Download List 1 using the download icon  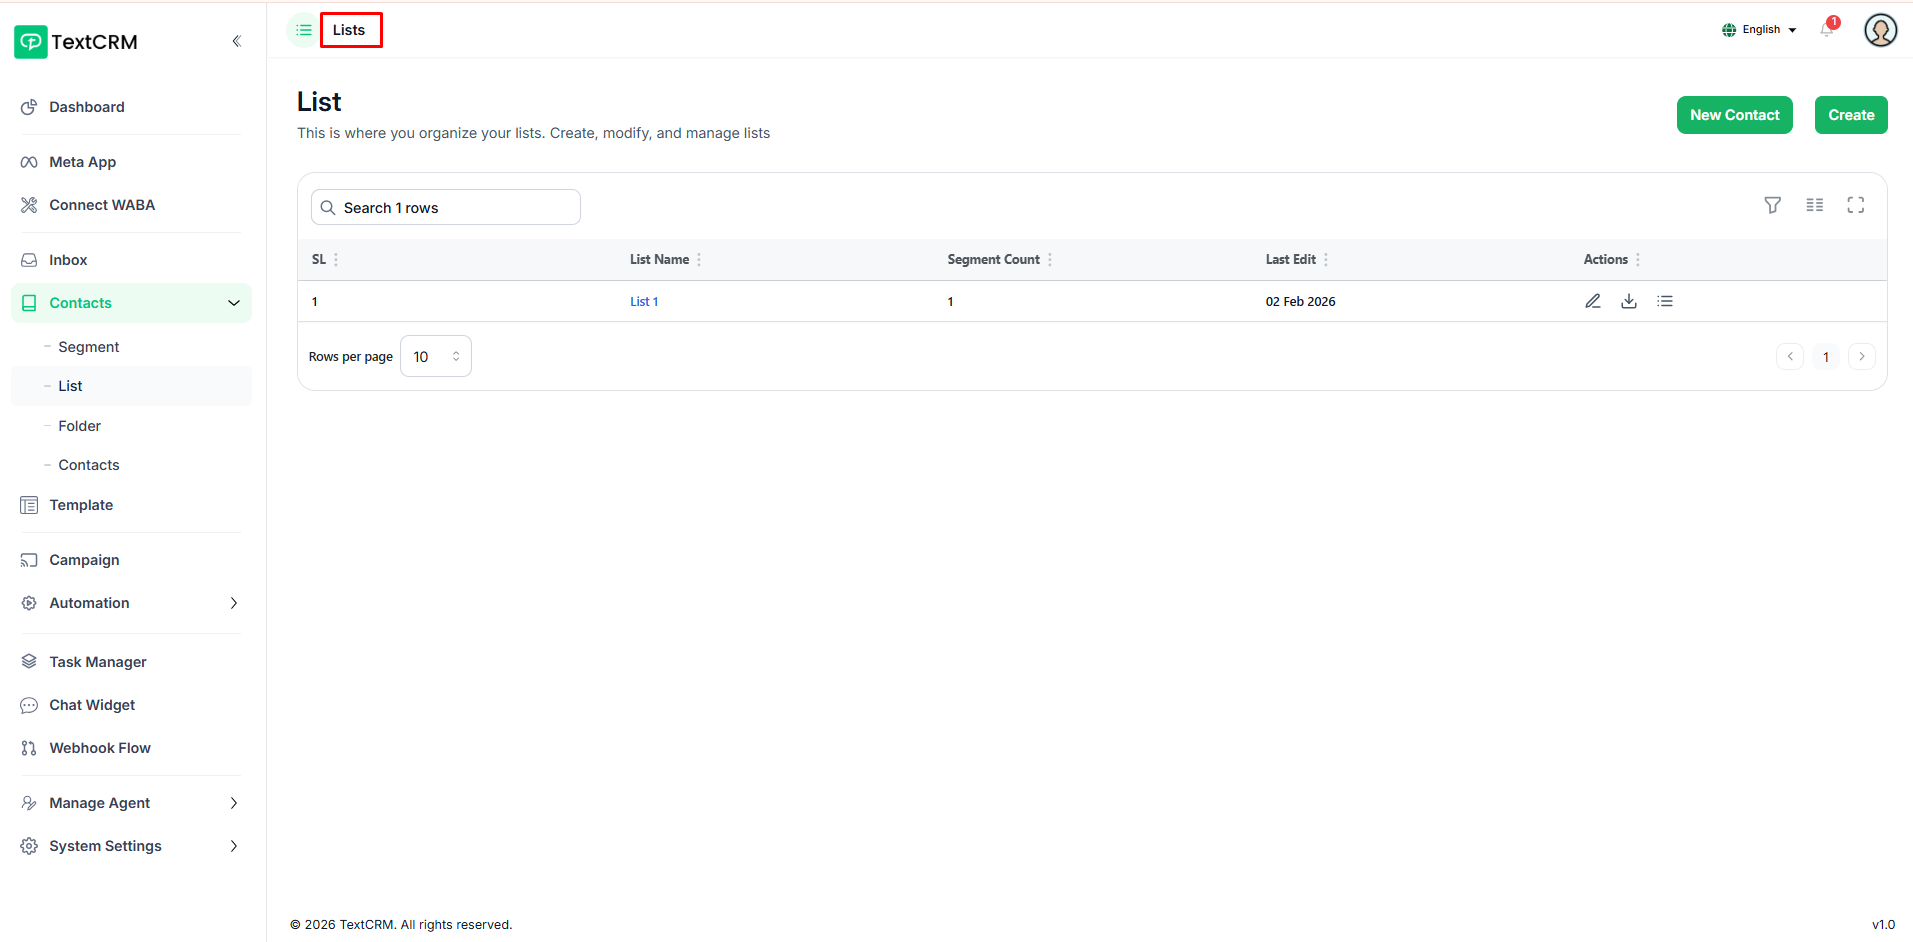point(1629,301)
